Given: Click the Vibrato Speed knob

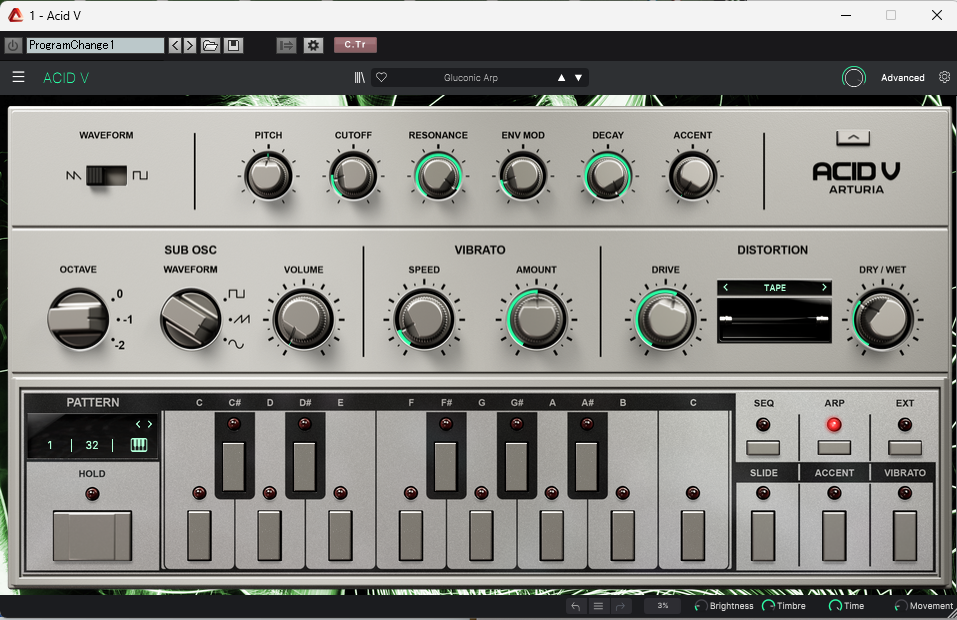Looking at the screenshot, I should point(424,319).
